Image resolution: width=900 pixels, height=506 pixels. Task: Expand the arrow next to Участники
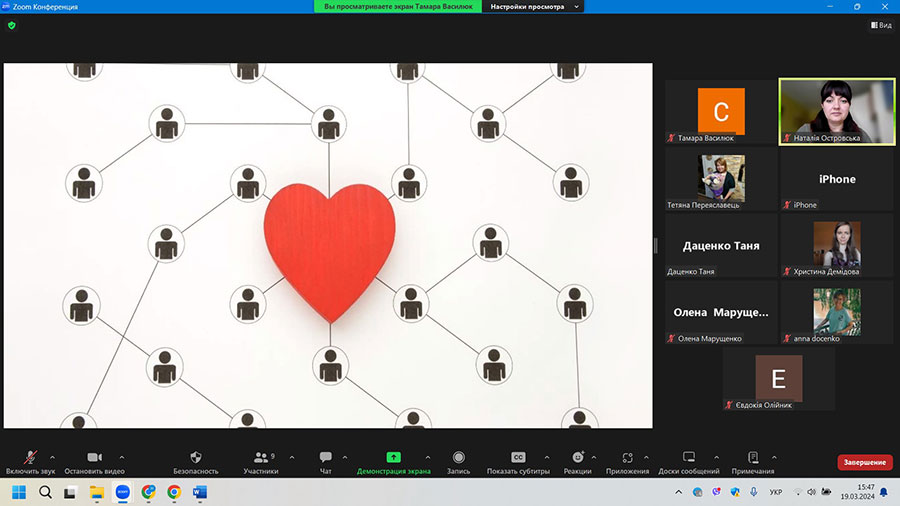(x=292, y=457)
